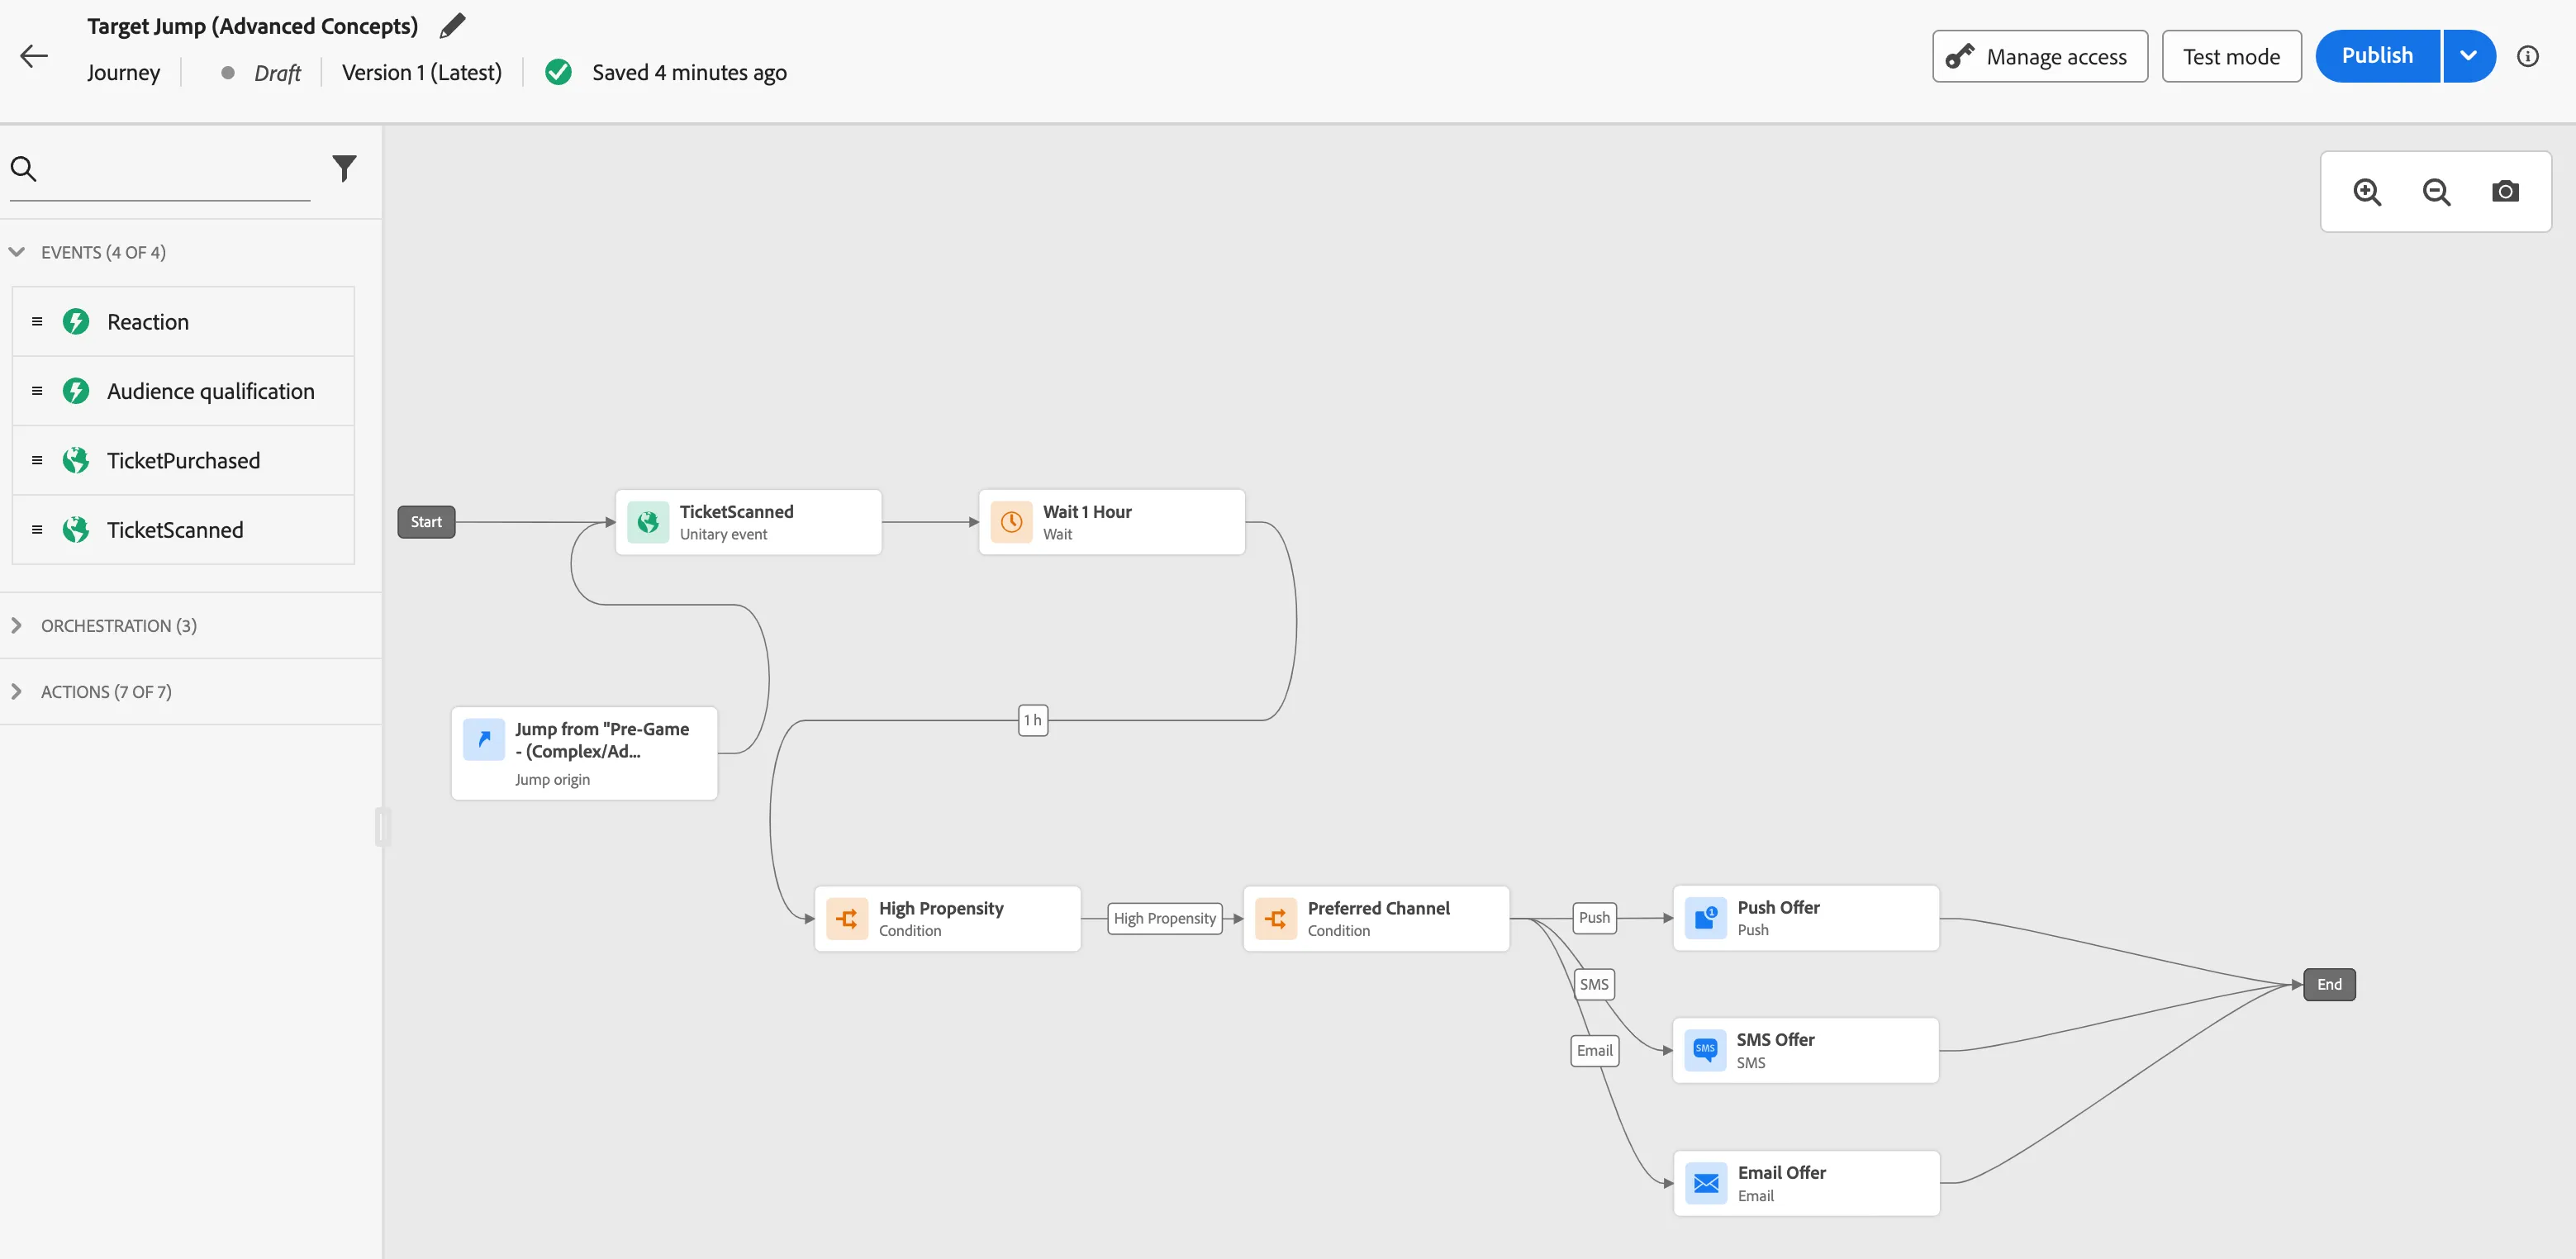This screenshot has height=1259, width=2576.
Task: Open journey info icon next to Publish
Action: pos(2527,56)
